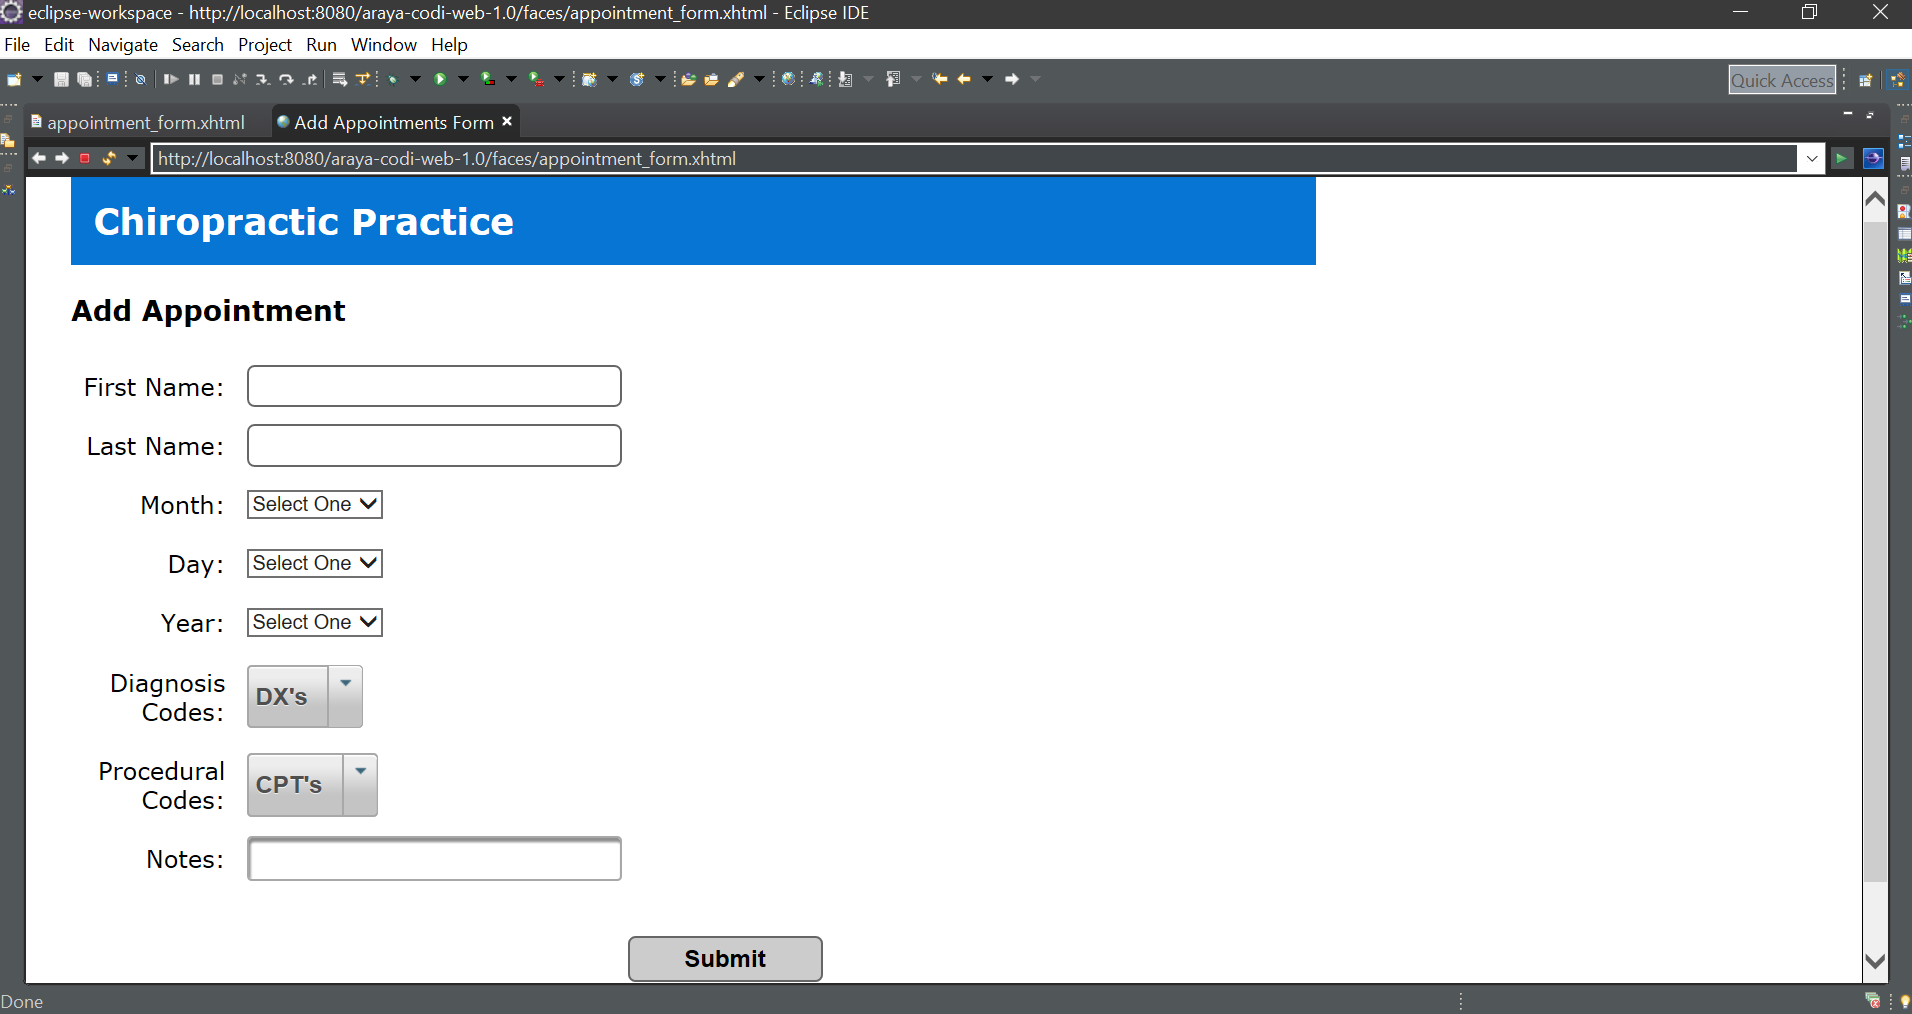The width and height of the screenshot is (1912, 1014).
Task: Open the page in an external browser
Action: click(1874, 158)
